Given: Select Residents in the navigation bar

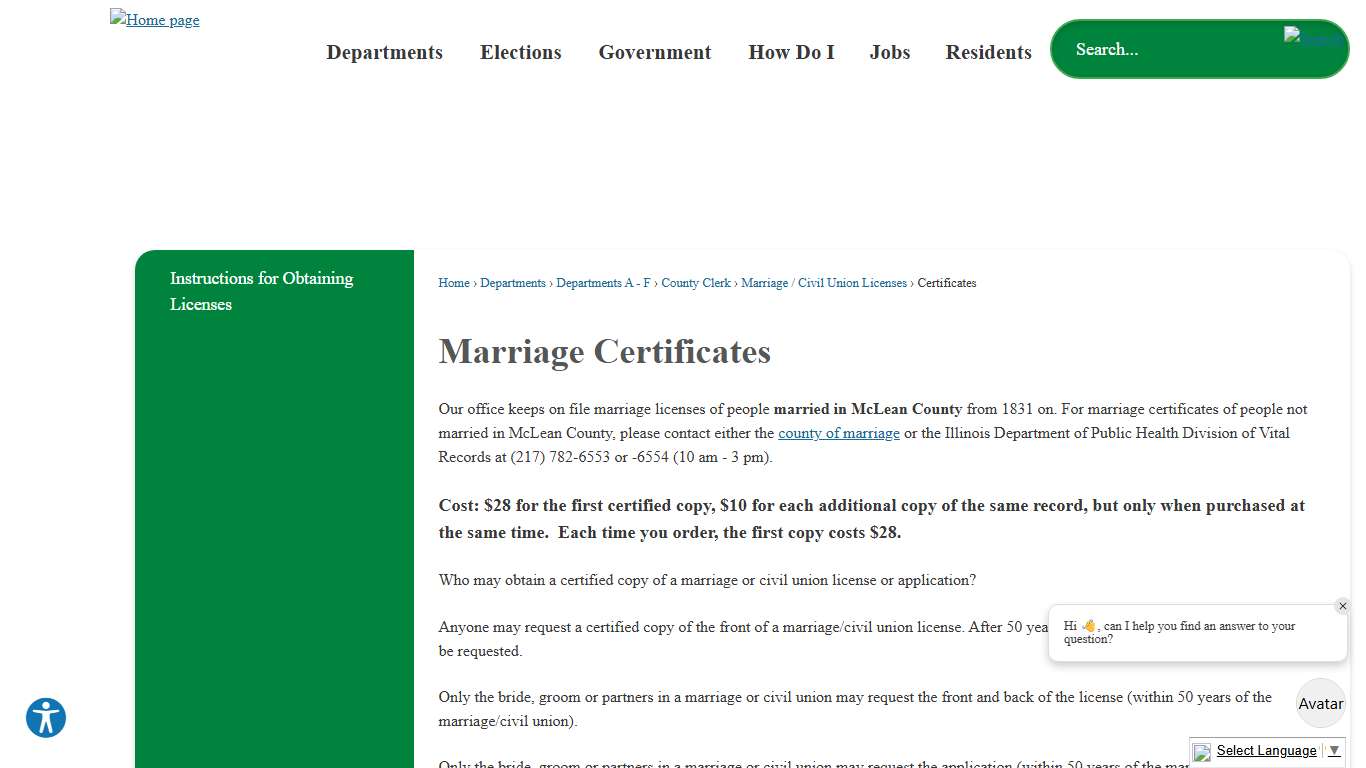Looking at the screenshot, I should [988, 52].
